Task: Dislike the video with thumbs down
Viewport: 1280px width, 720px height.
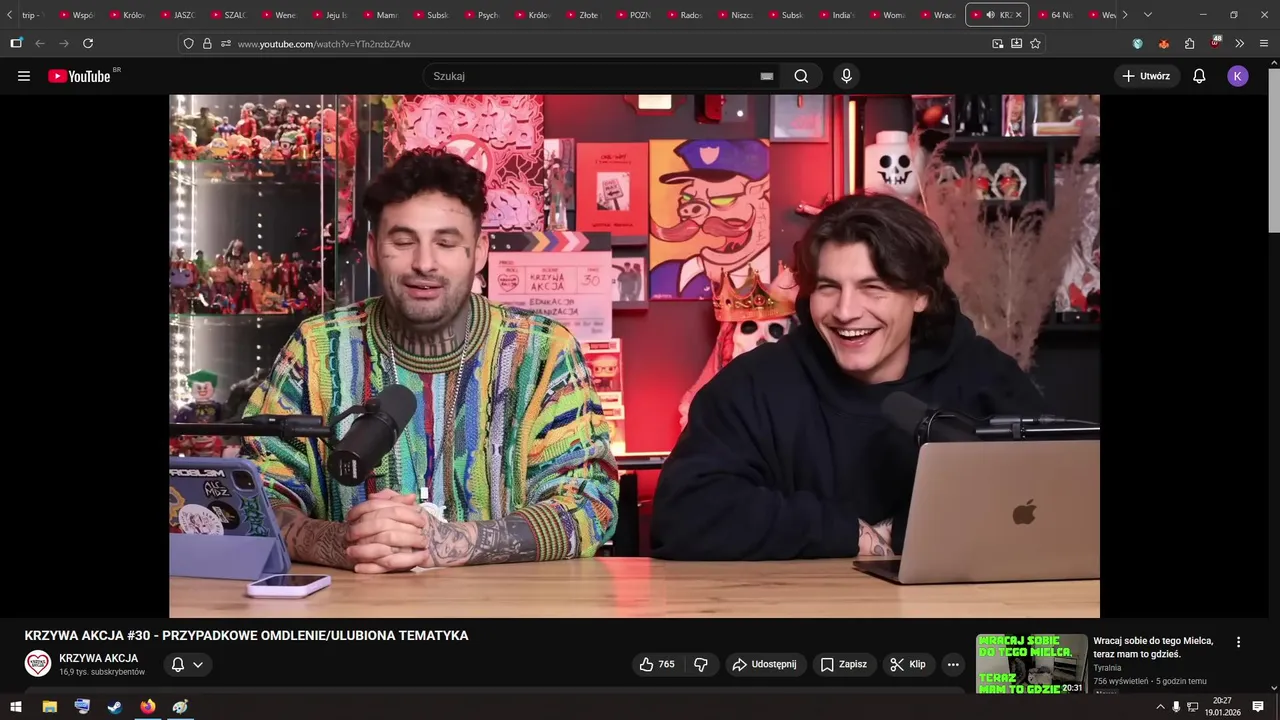Action: pyautogui.click(x=701, y=664)
